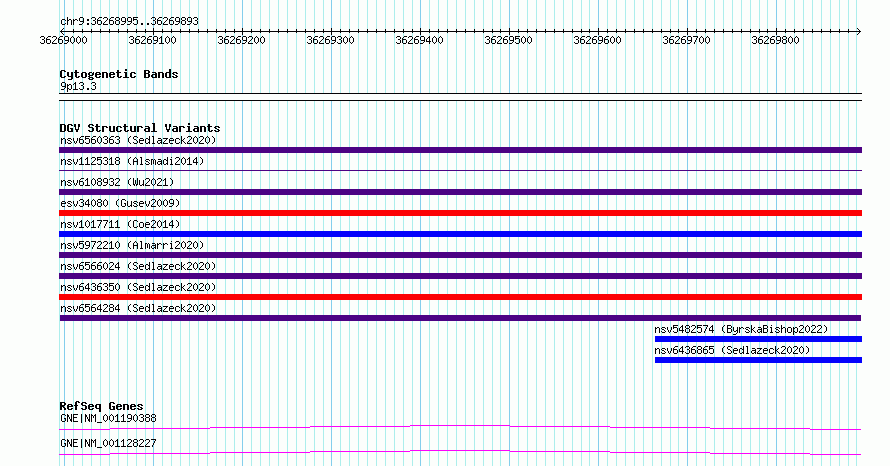
Task: Click the purple bar under nsv6566024
Action: click(x=460, y=276)
